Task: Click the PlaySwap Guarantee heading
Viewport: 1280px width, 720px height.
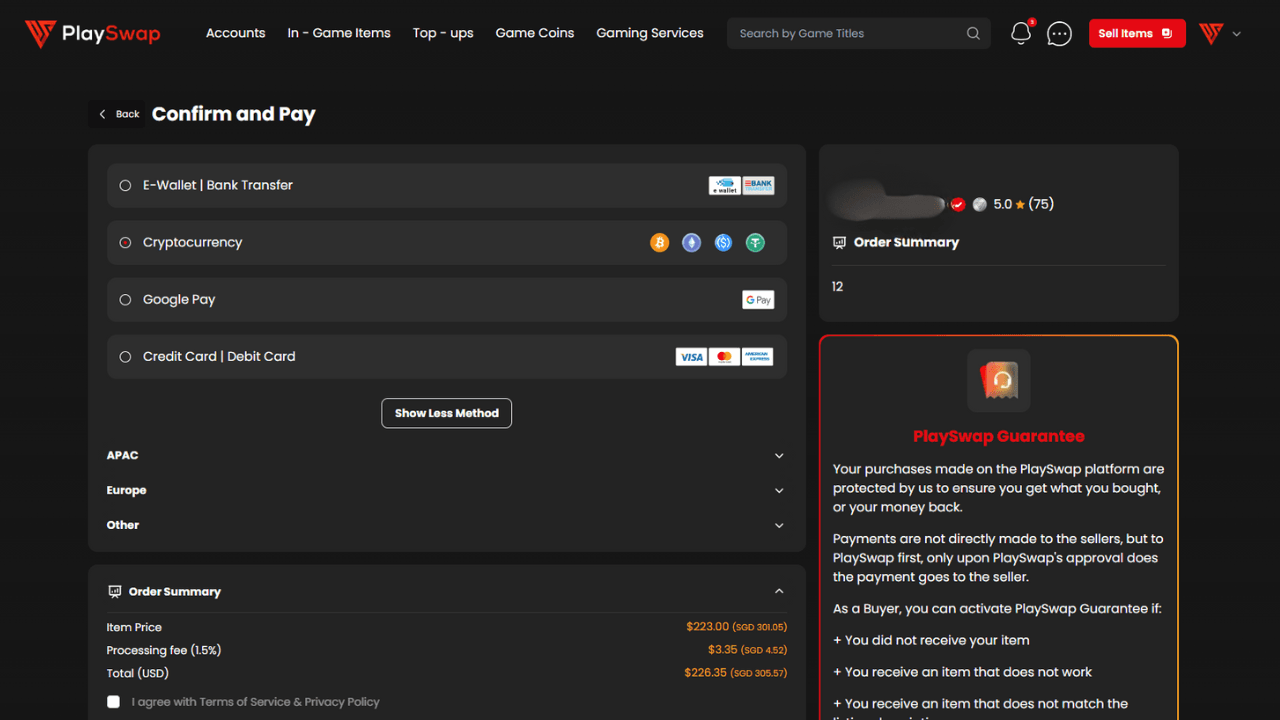Action: pos(999,437)
